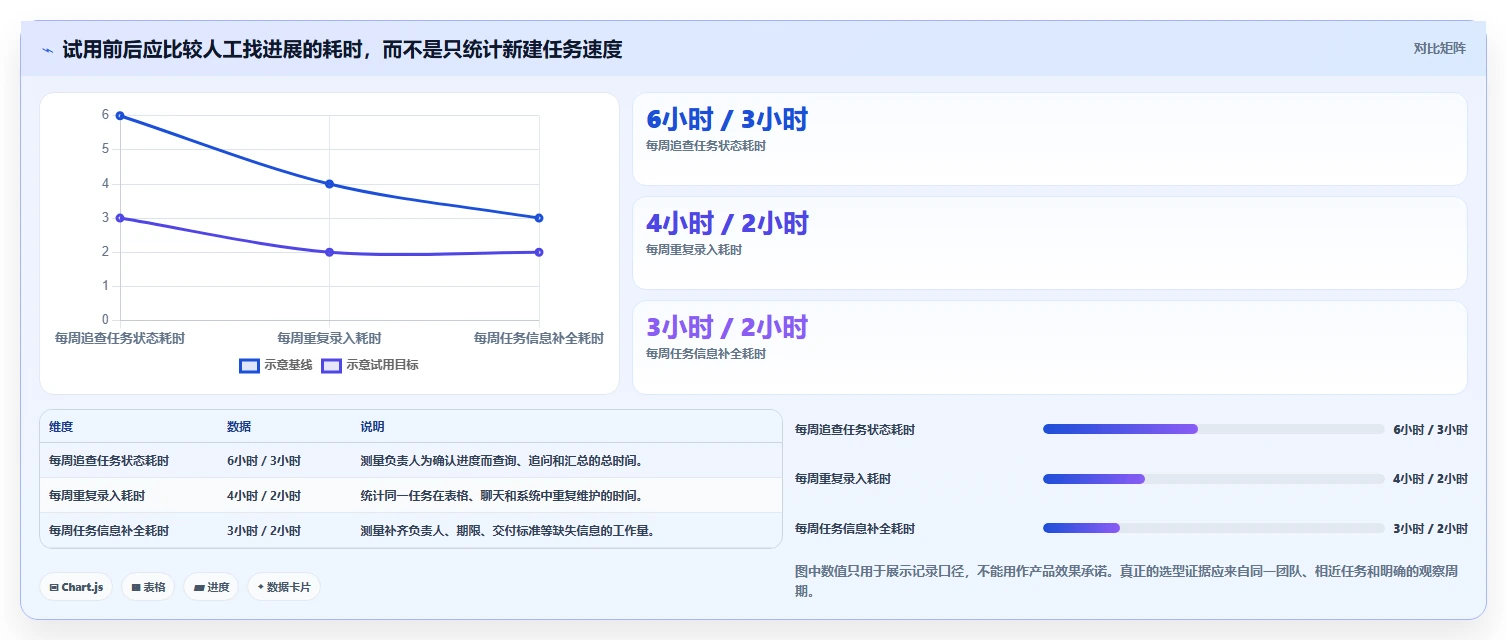This screenshot has height=640, width=1507.
Task: Select table cell 每周任务信息补全耗时
Action: 109,531
